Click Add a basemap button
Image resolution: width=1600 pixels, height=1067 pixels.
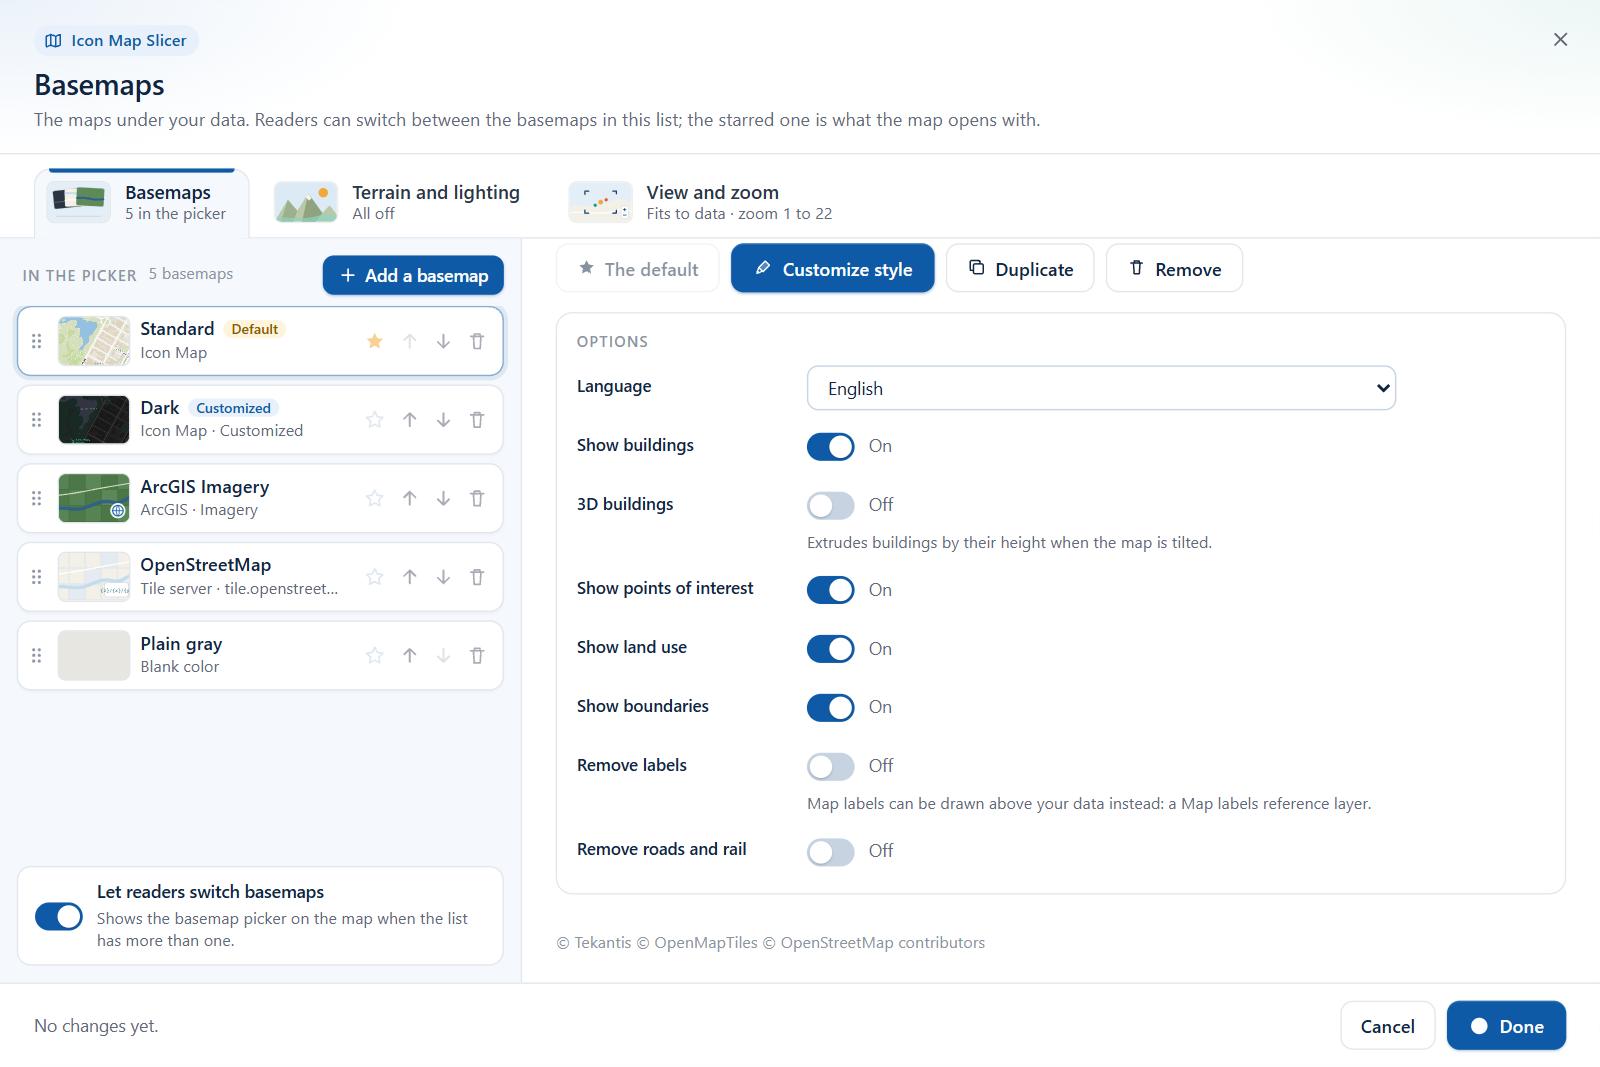click(413, 275)
